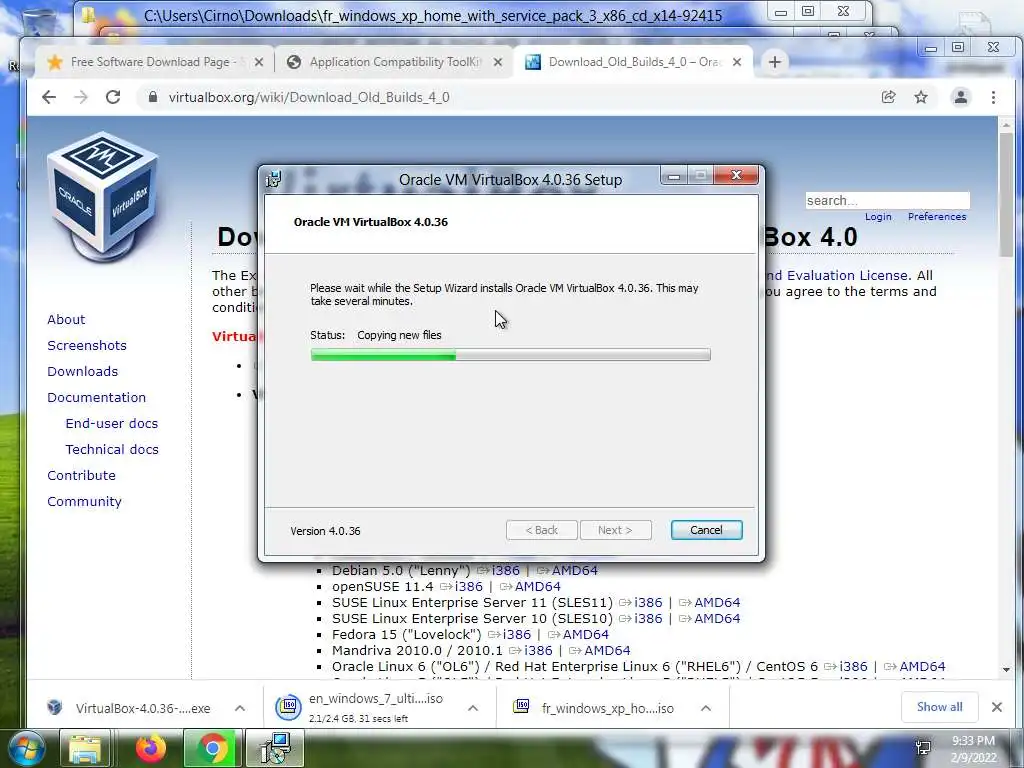Click the Cancel button in VirtualBox Setup
This screenshot has height=768, width=1024.
click(706, 530)
